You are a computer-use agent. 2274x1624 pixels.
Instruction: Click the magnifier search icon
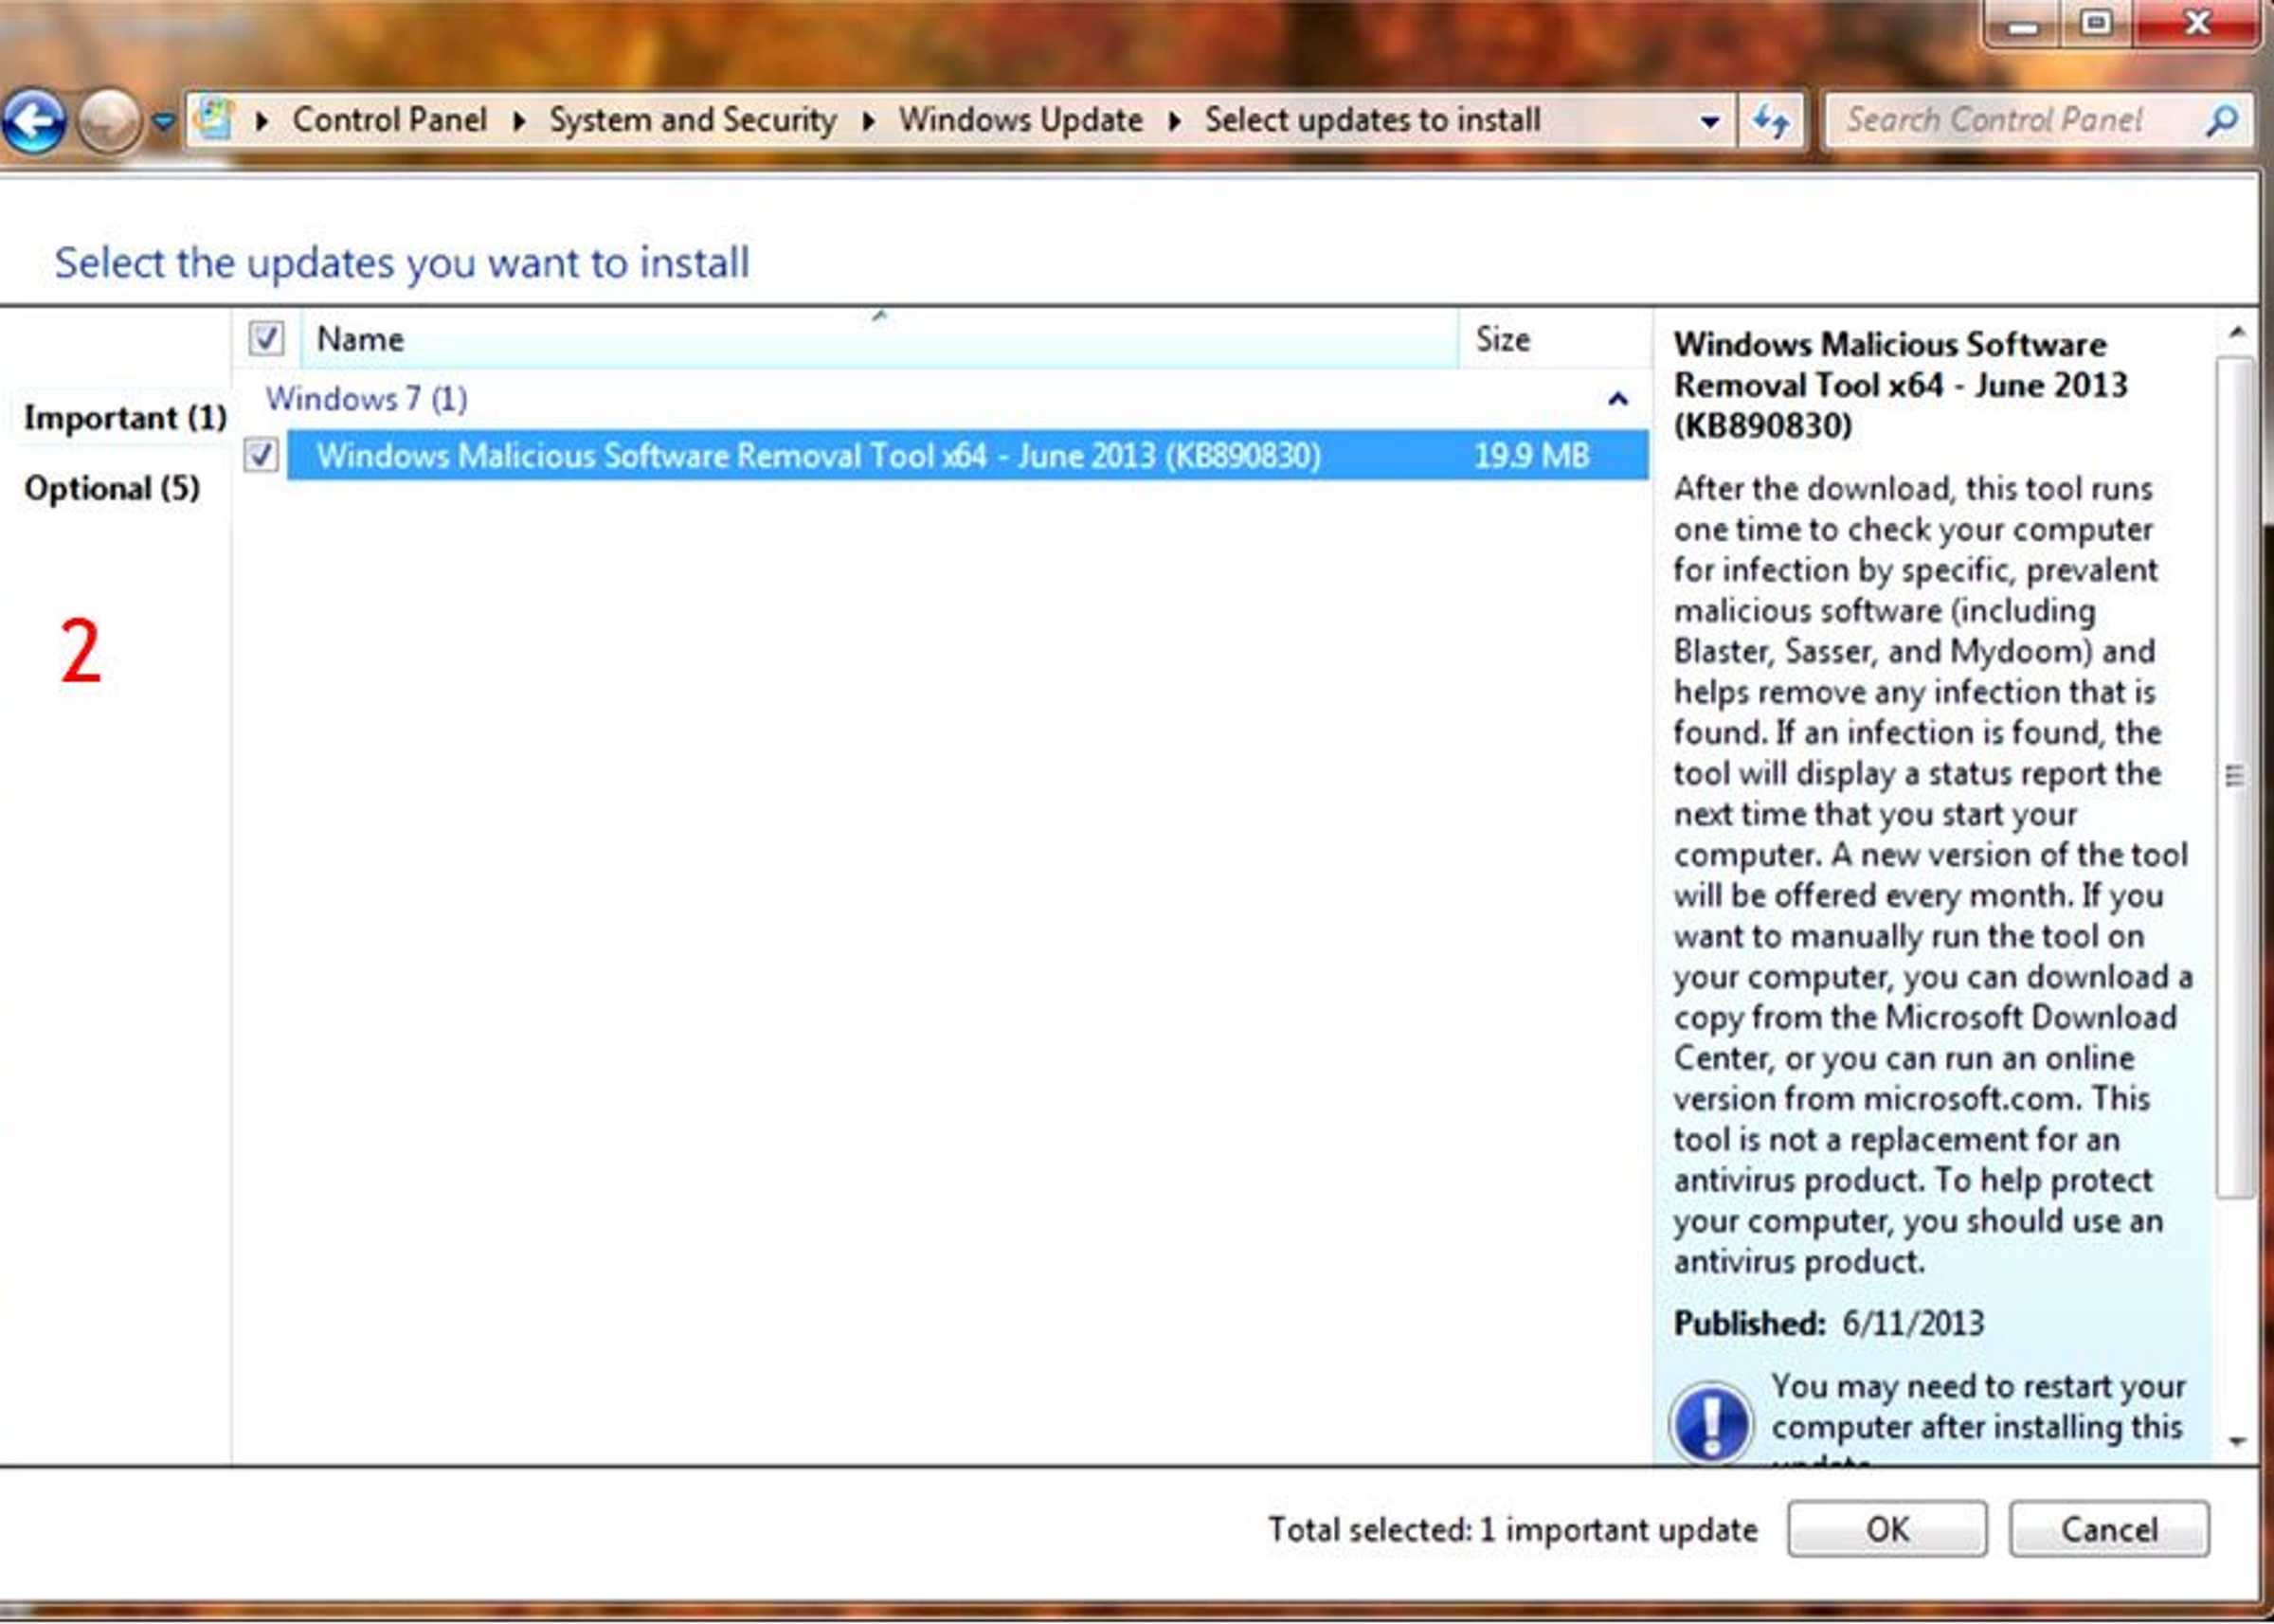click(2222, 121)
